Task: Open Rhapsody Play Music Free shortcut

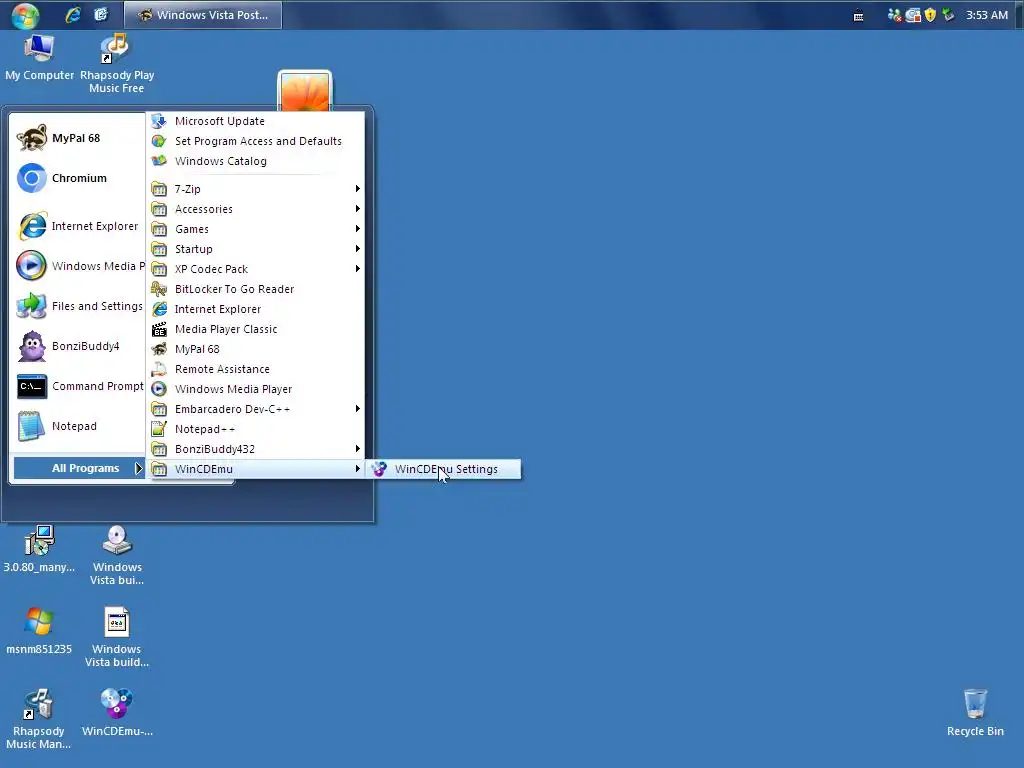Action: pos(117,63)
